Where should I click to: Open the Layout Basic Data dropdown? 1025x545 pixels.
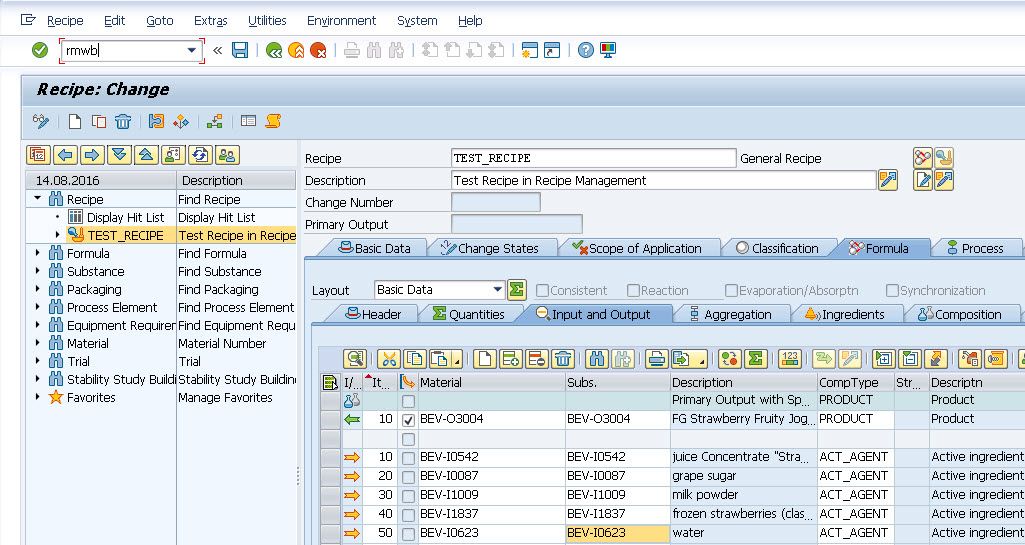tap(497, 290)
